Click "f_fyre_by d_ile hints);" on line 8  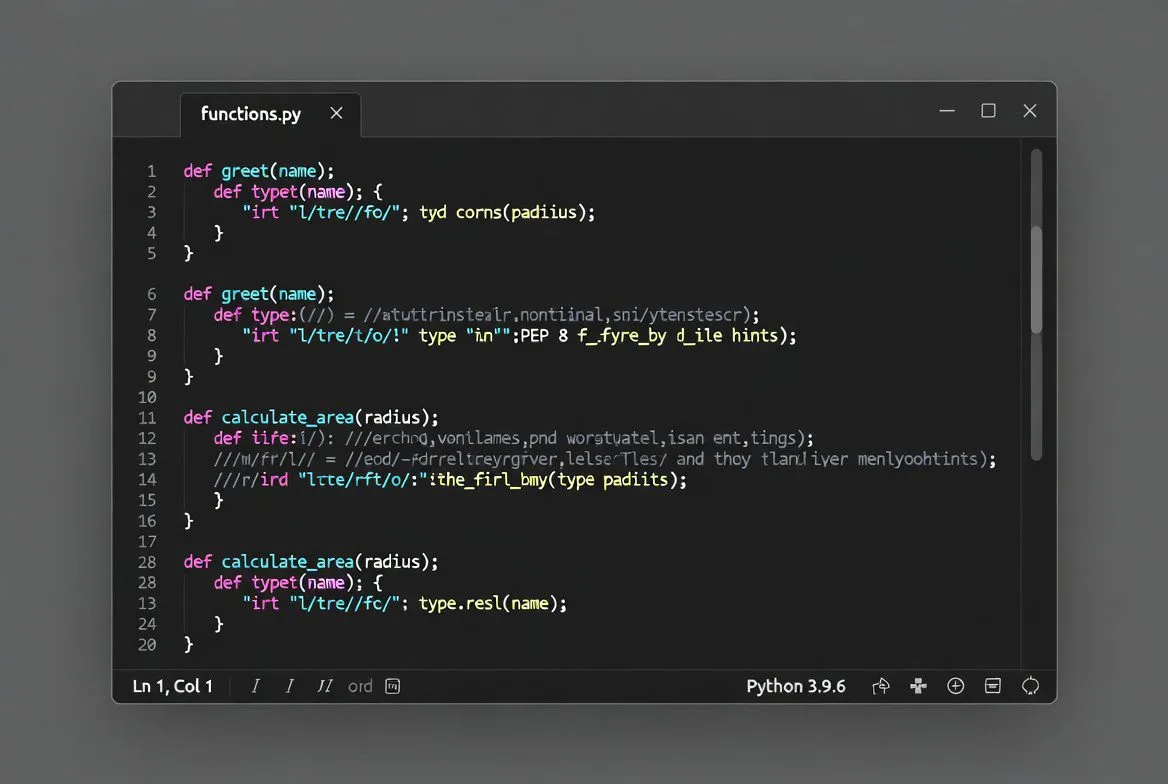point(687,336)
